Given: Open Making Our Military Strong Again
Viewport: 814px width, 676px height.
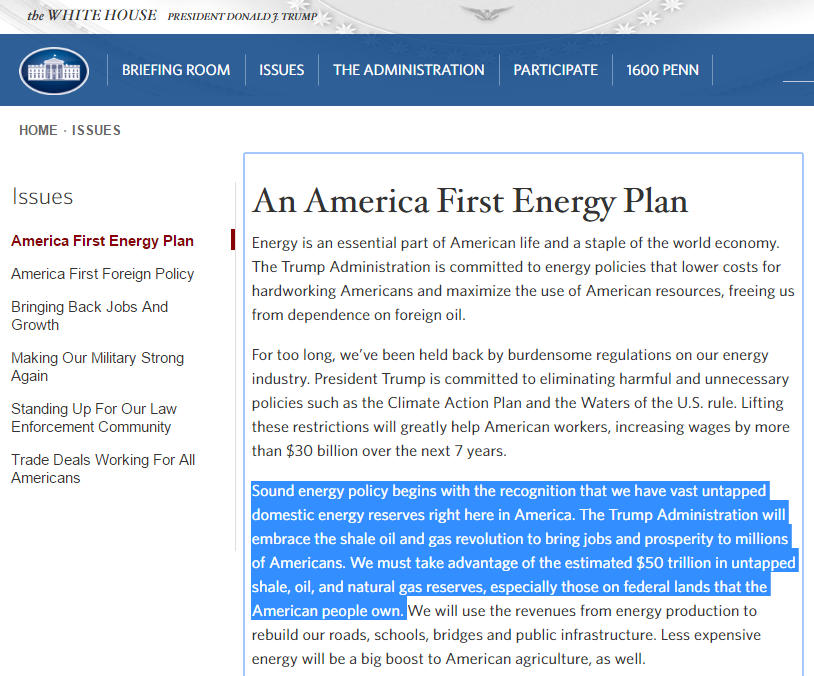Looking at the screenshot, I should click(98, 367).
